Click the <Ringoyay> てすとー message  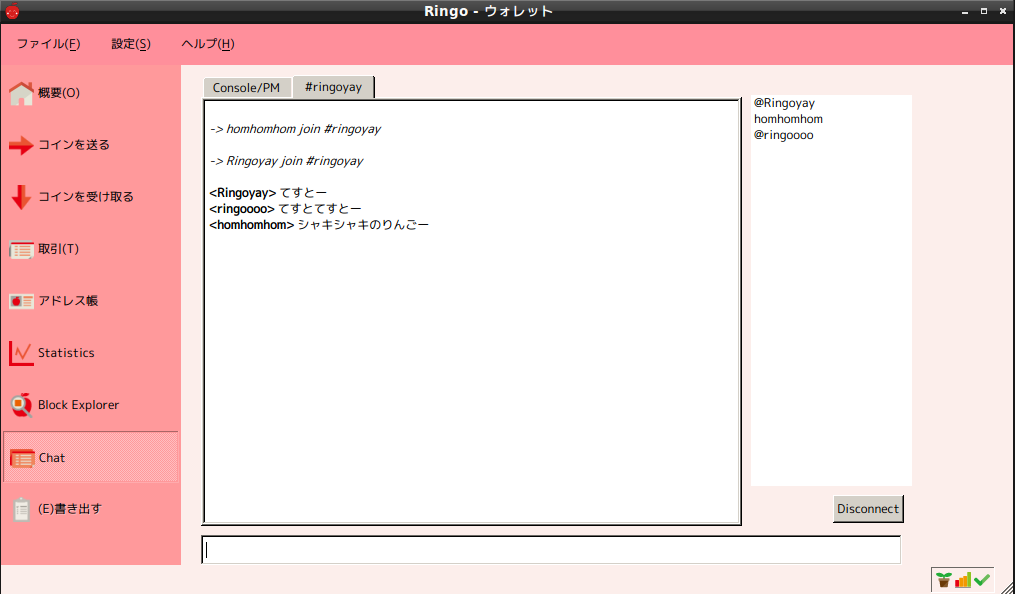(x=268, y=193)
